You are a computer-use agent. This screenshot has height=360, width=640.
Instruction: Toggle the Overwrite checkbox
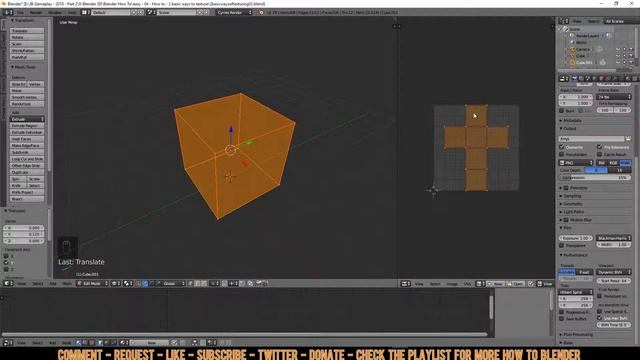[562, 147]
